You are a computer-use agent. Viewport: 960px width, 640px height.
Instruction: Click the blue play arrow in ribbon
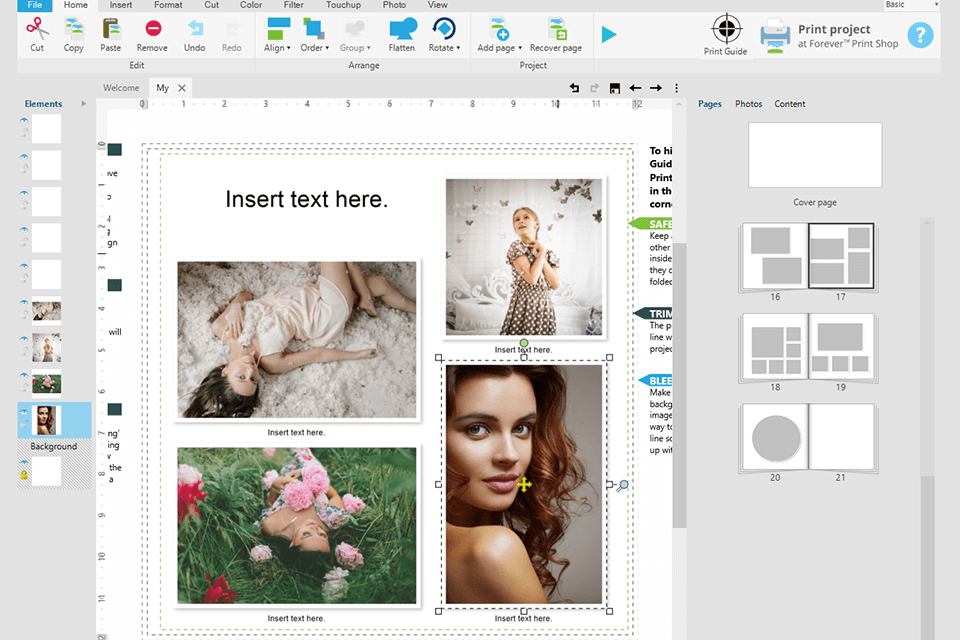(x=609, y=34)
